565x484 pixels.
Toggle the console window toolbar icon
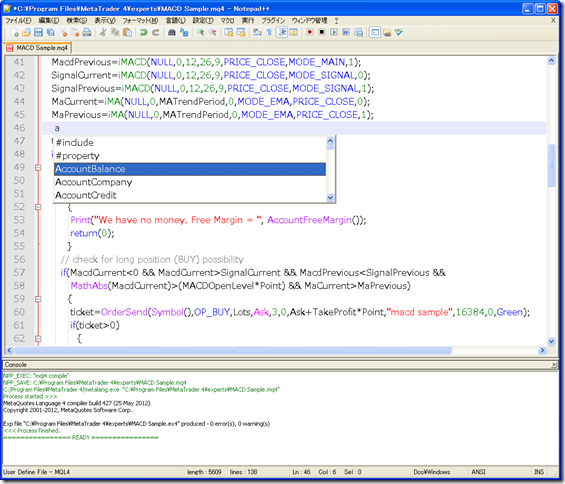click(x=375, y=33)
